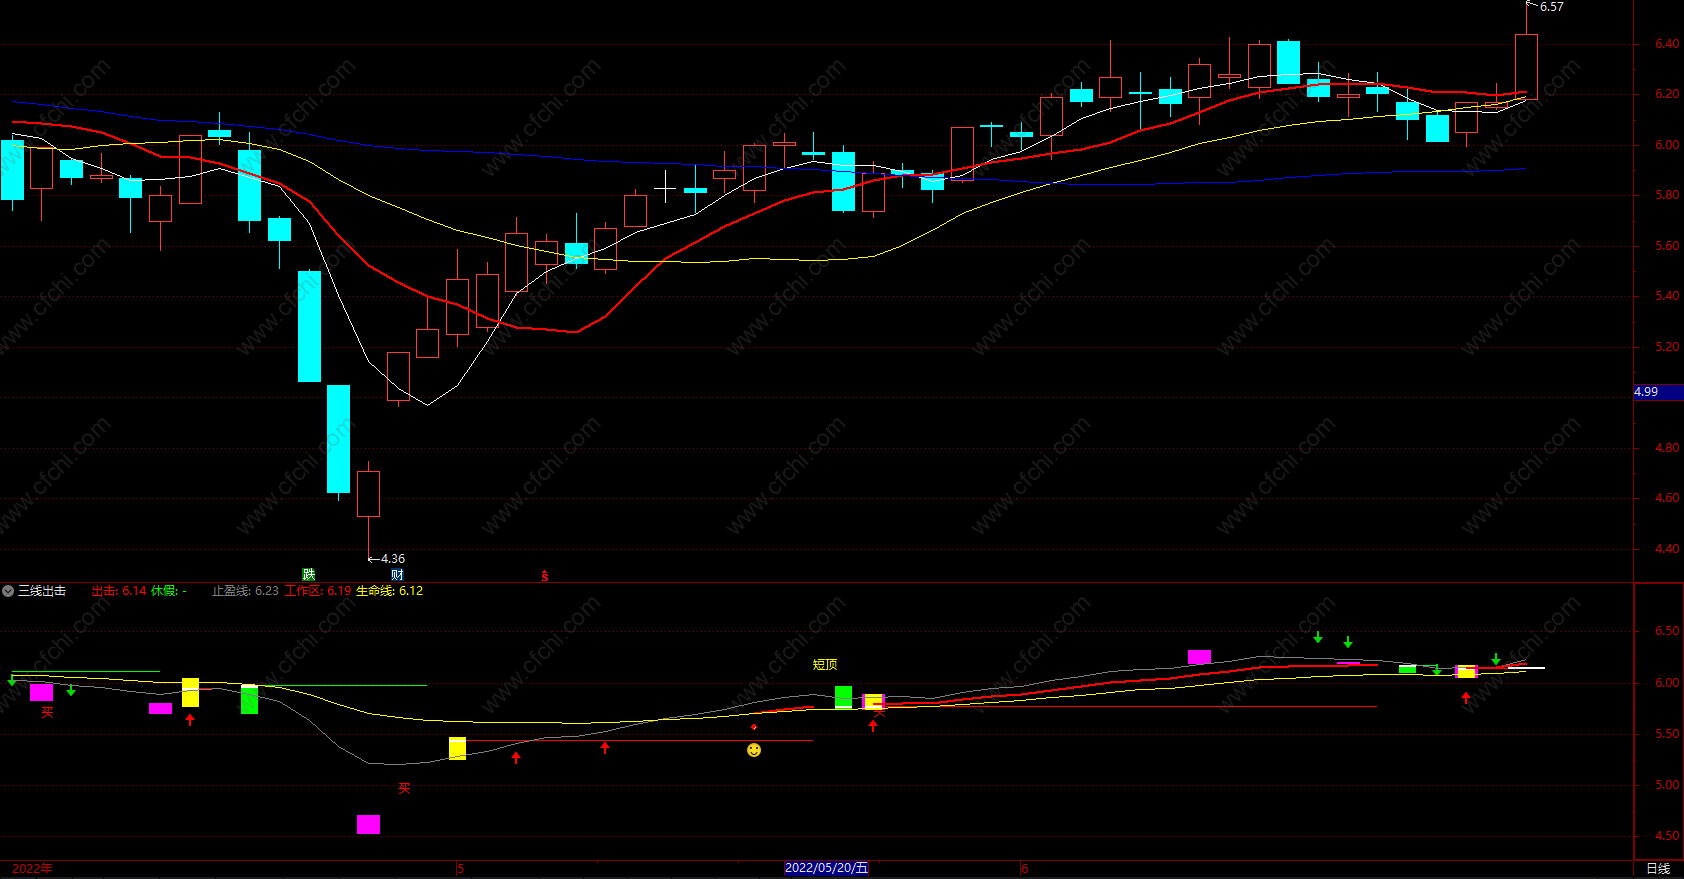Open the red $ dividend marker

coord(545,576)
